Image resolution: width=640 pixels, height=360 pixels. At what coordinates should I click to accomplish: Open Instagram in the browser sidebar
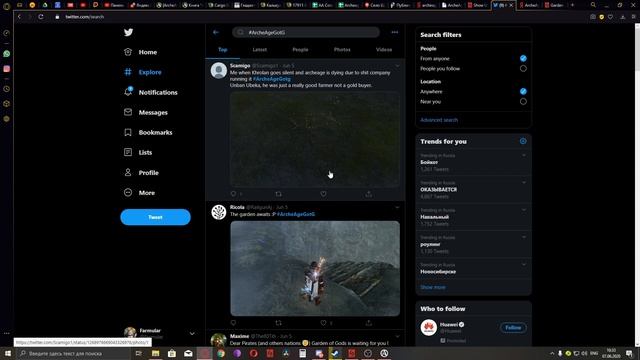pos(7,69)
